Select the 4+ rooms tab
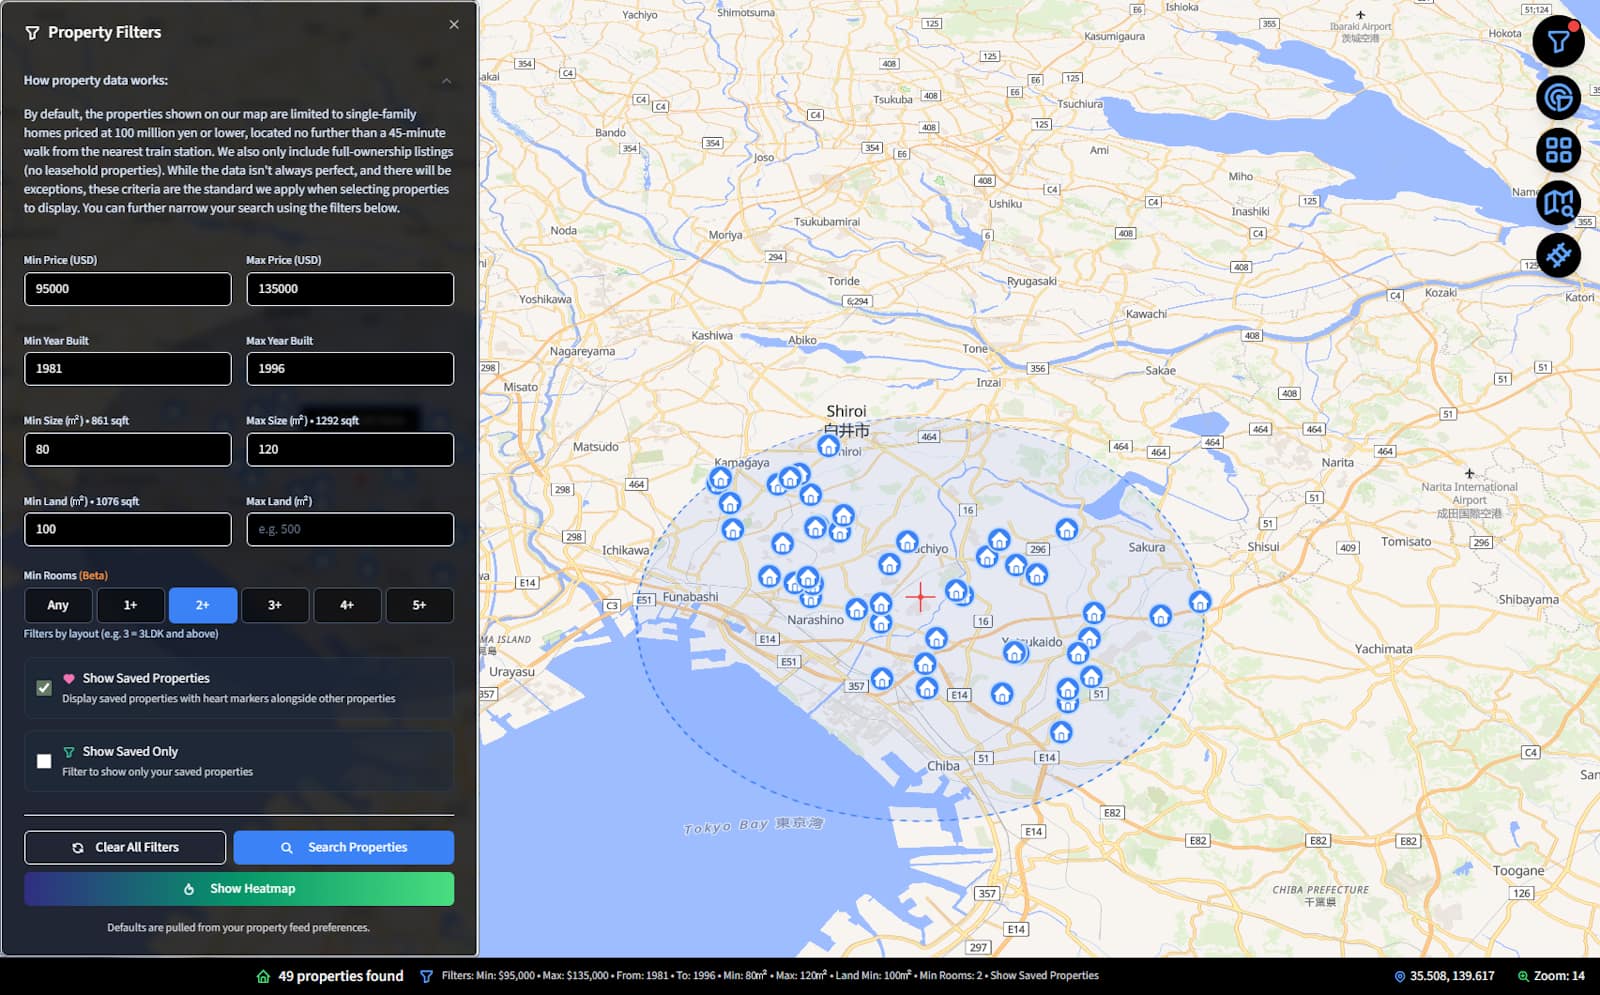This screenshot has width=1600, height=995. tap(347, 605)
